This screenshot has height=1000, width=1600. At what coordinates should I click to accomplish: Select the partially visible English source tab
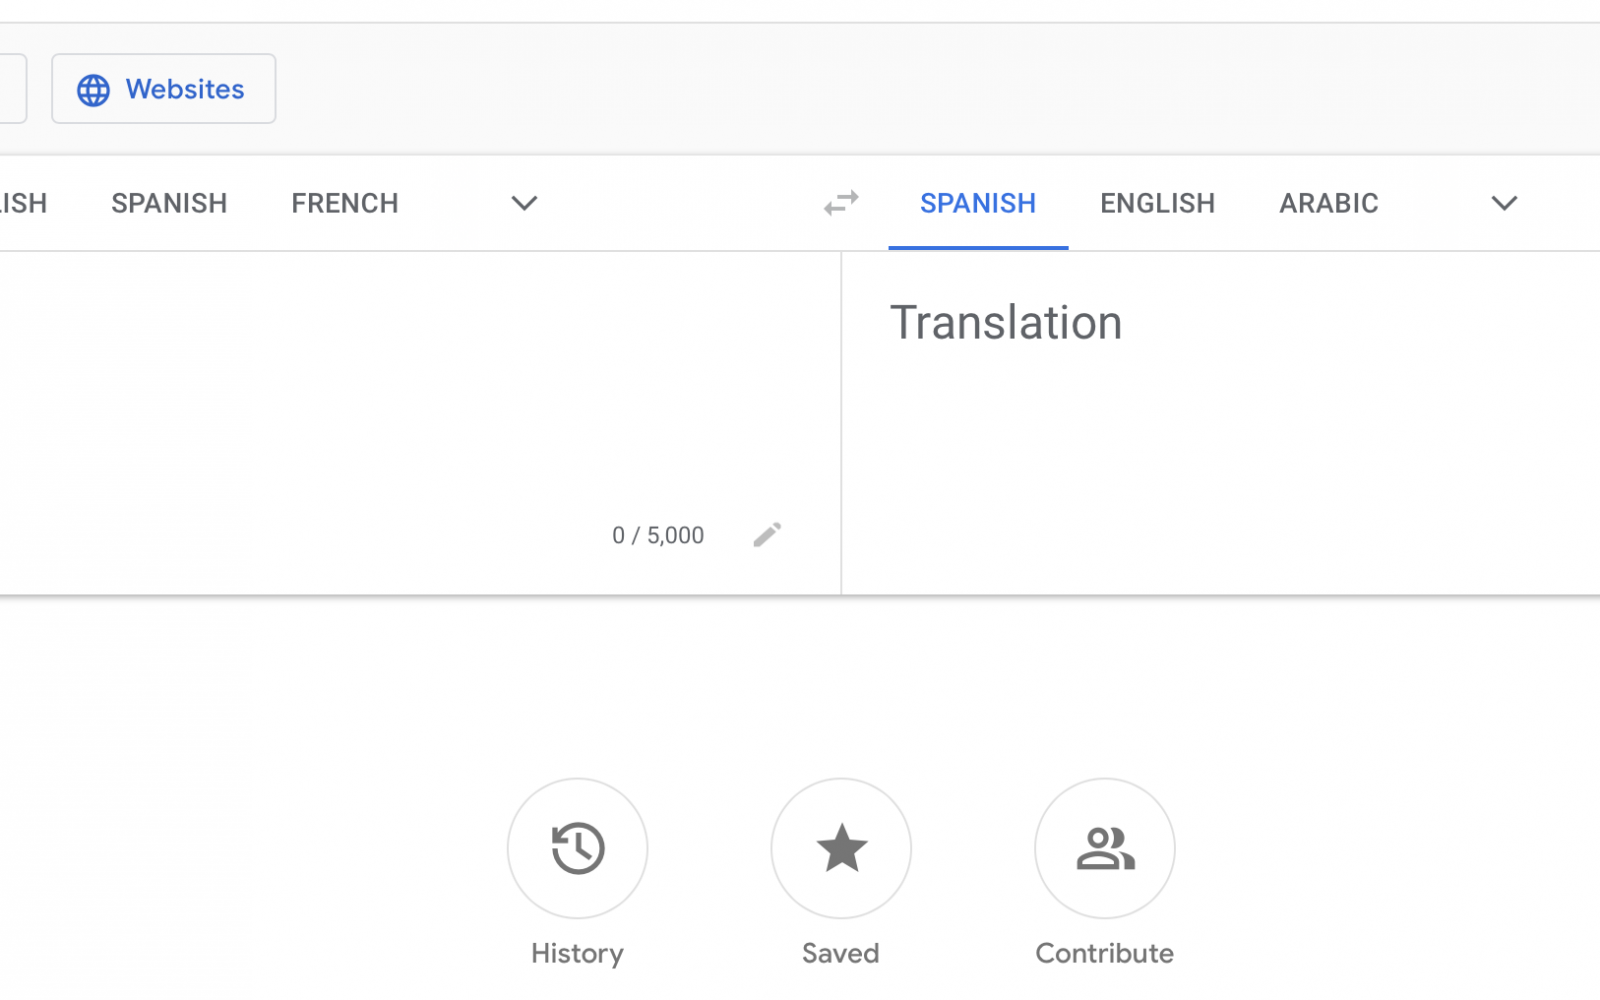(x=22, y=203)
